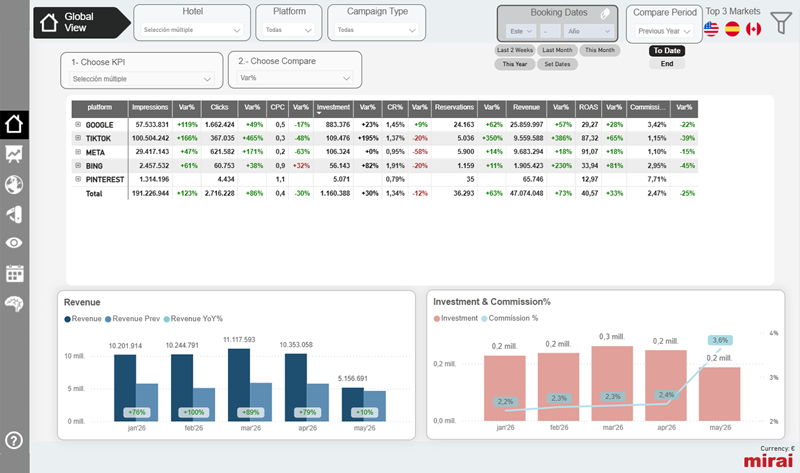The width and height of the screenshot is (800, 473).
Task: Open the eye visibility sidebar page
Action: pyautogui.click(x=14, y=243)
